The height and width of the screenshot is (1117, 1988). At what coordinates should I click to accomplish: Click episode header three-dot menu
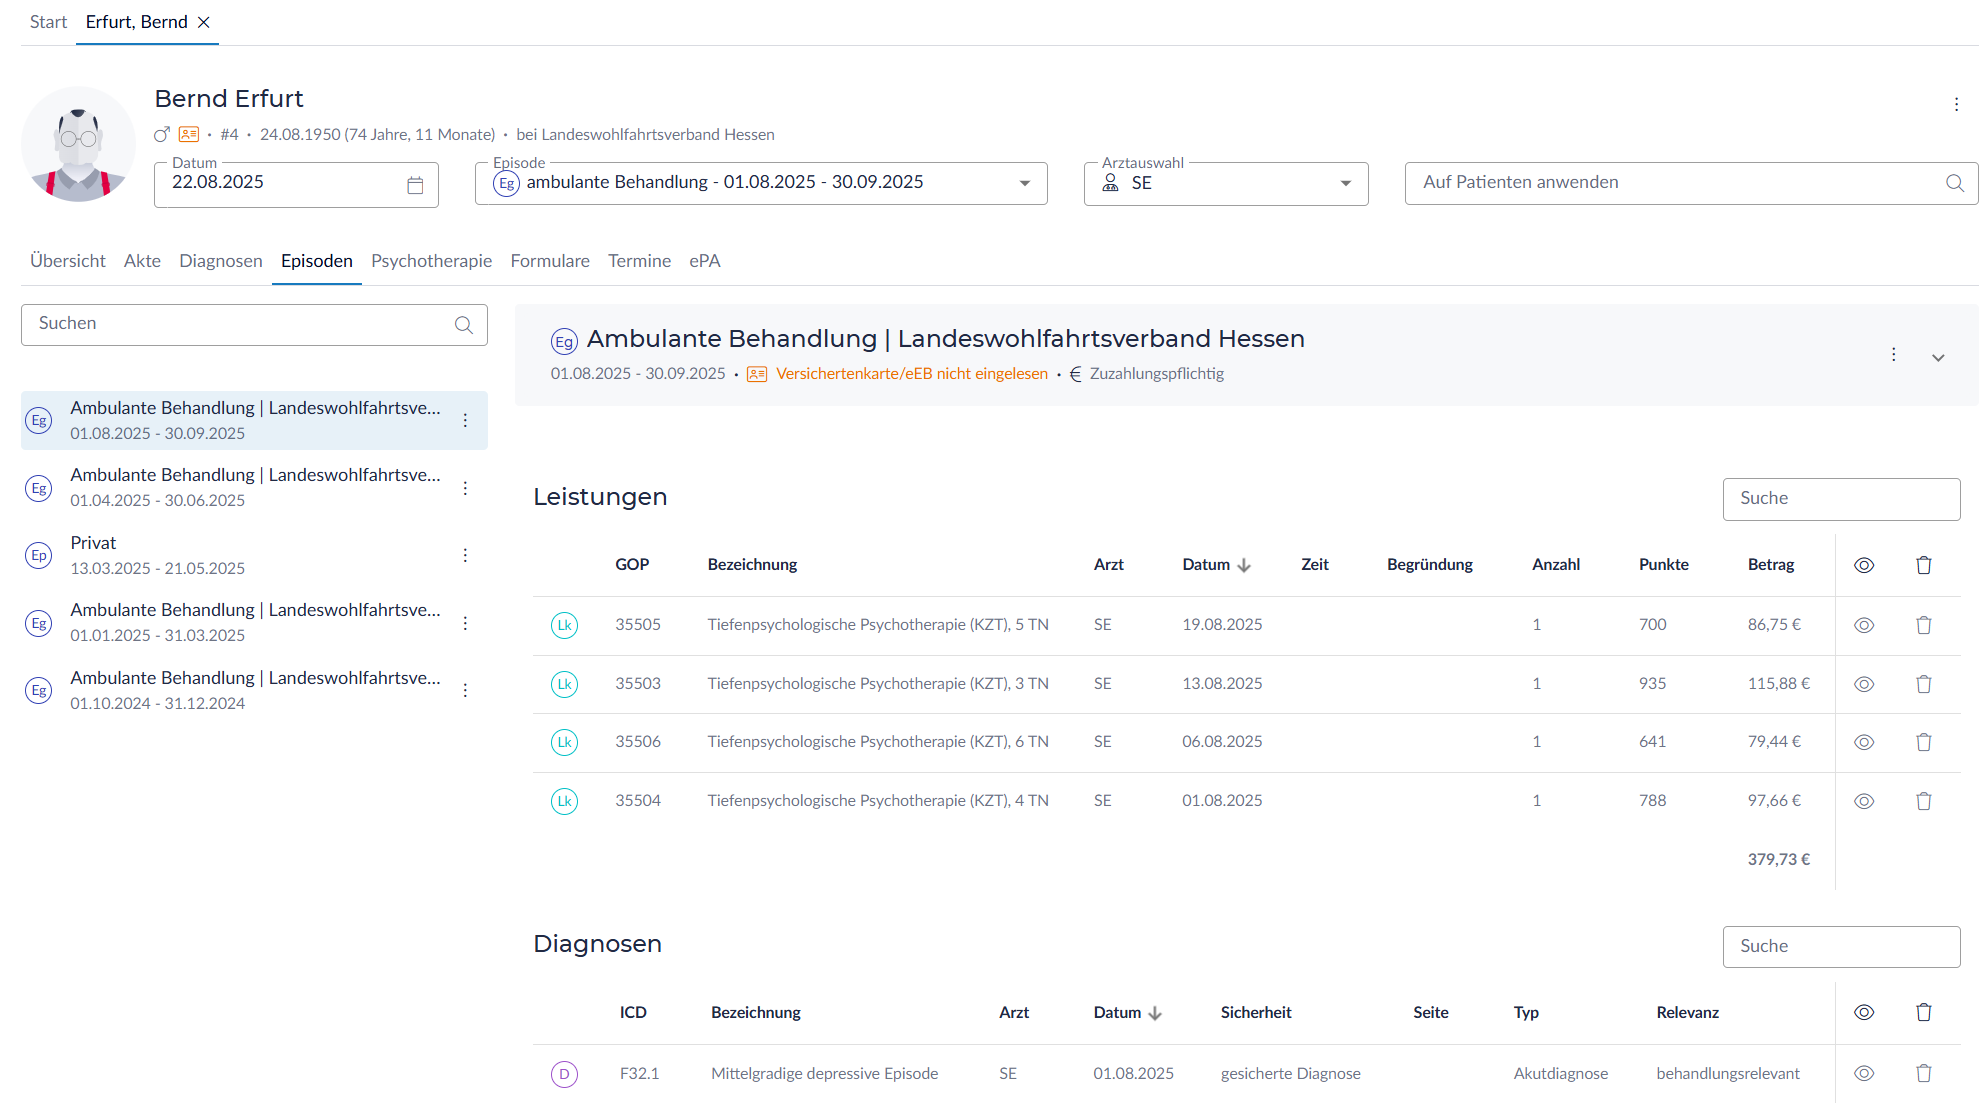tap(1893, 355)
